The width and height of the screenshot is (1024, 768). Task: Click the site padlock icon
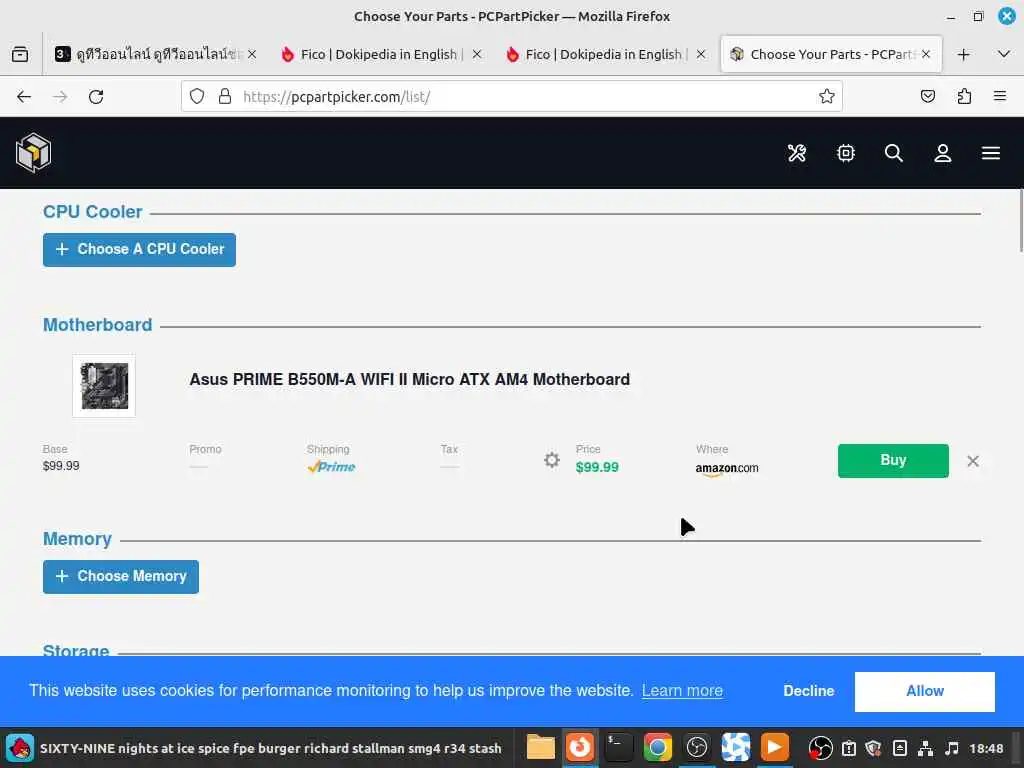(225, 97)
